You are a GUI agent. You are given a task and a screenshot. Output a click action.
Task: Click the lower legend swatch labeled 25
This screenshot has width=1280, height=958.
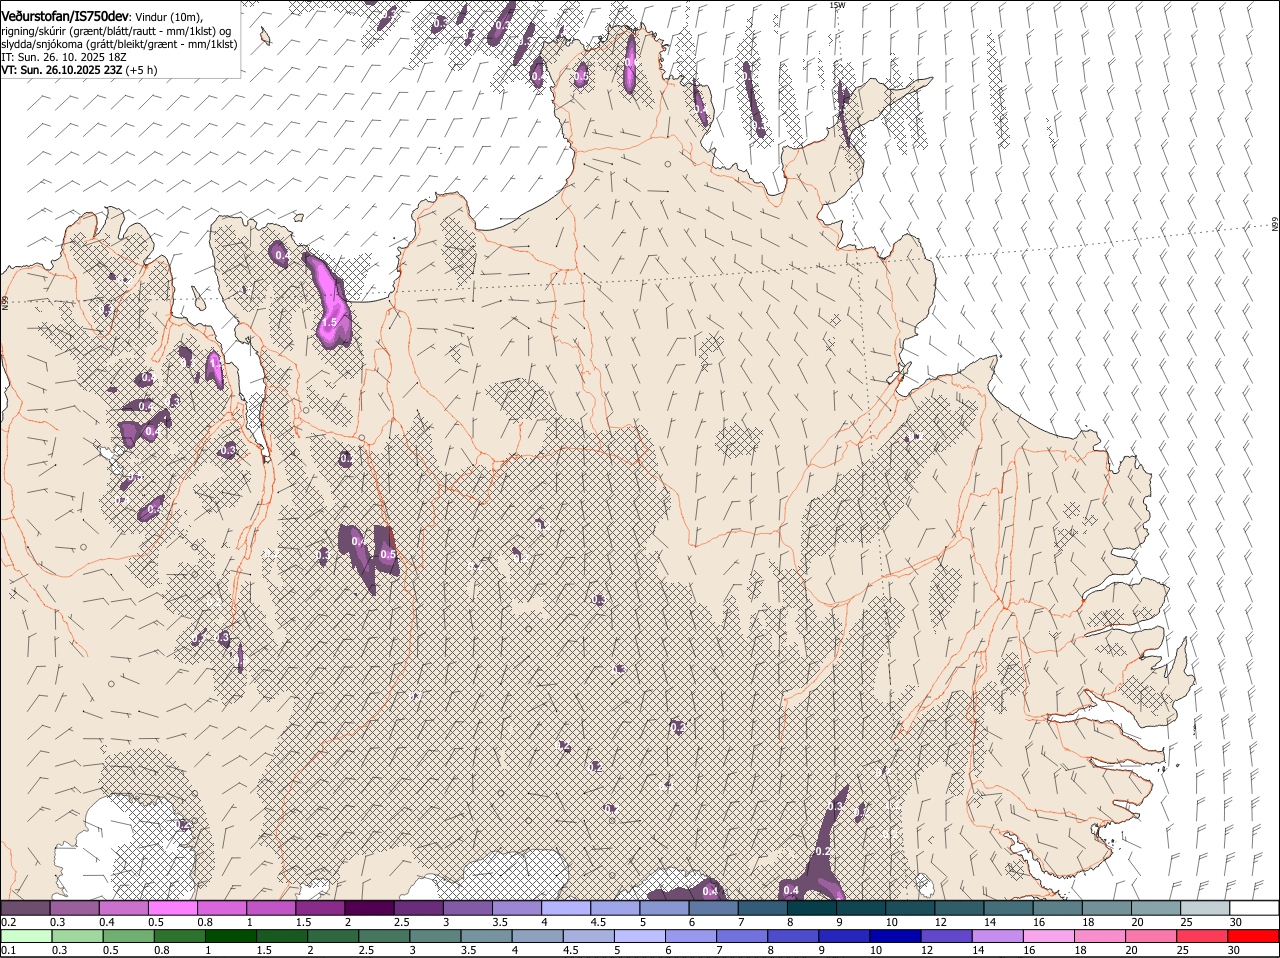(x=1203, y=937)
